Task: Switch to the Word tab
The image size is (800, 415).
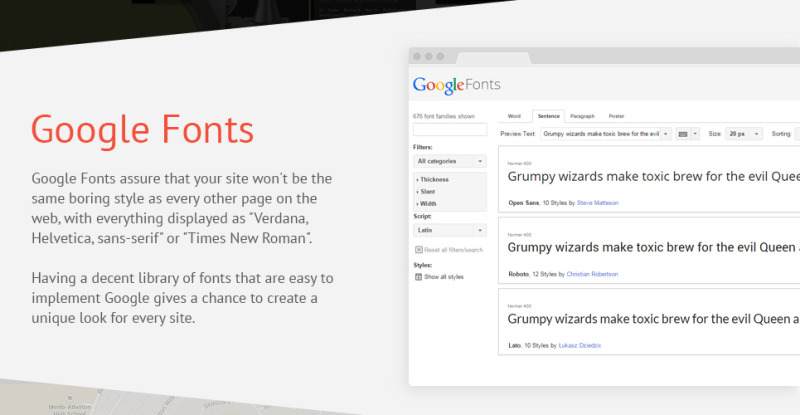Action: (514, 116)
